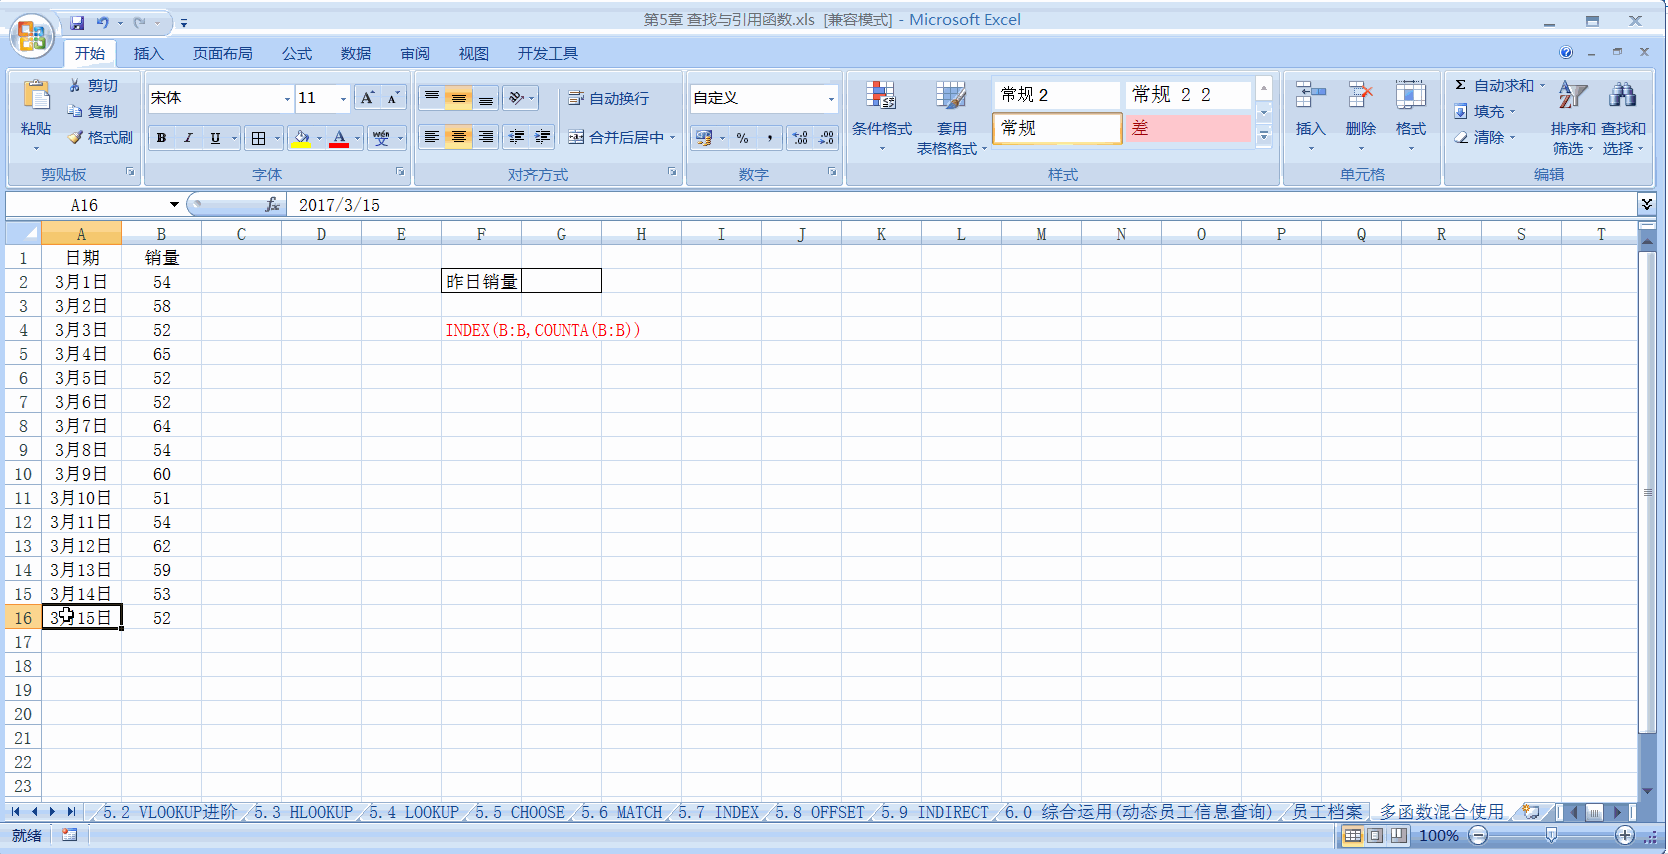Open the Font group dialog launcher
This screenshot has height=854, width=1668.
click(400, 172)
